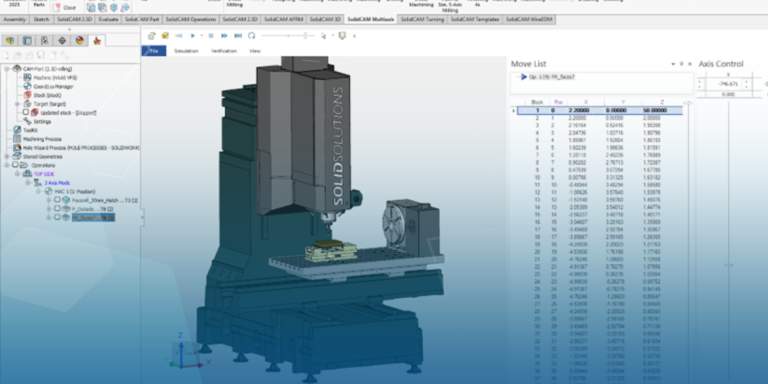Collapse the TOP SIDE node
The image size is (768, 384).
pyautogui.click(x=18, y=174)
